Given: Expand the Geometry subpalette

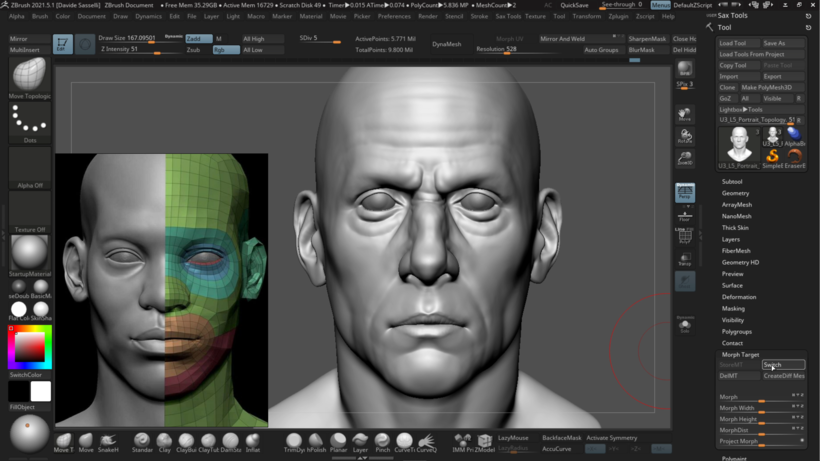Looking at the screenshot, I should (x=735, y=193).
